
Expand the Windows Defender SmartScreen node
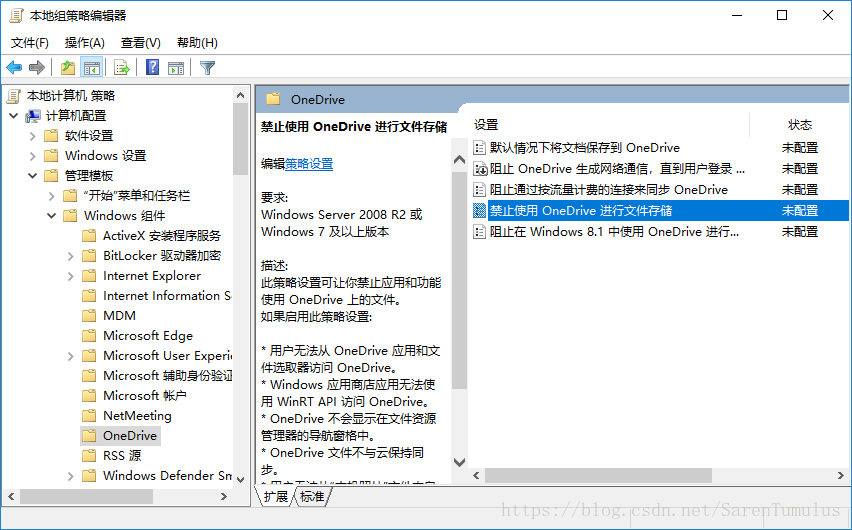coord(71,476)
